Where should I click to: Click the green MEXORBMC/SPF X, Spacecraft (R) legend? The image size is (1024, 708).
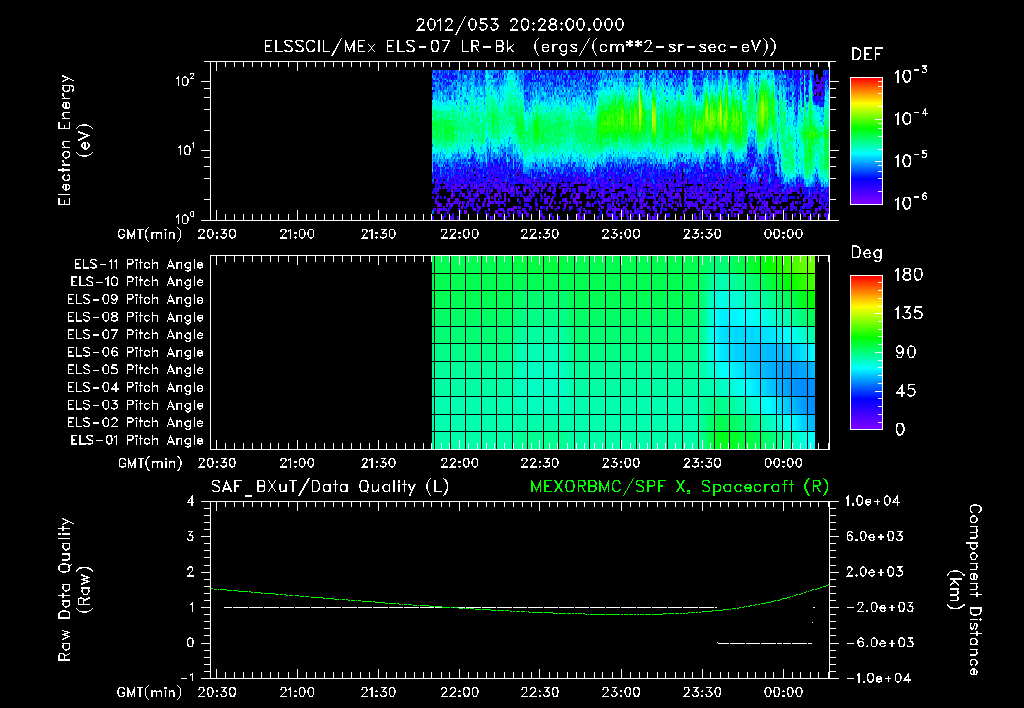pyautogui.click(x=679, y=487)
